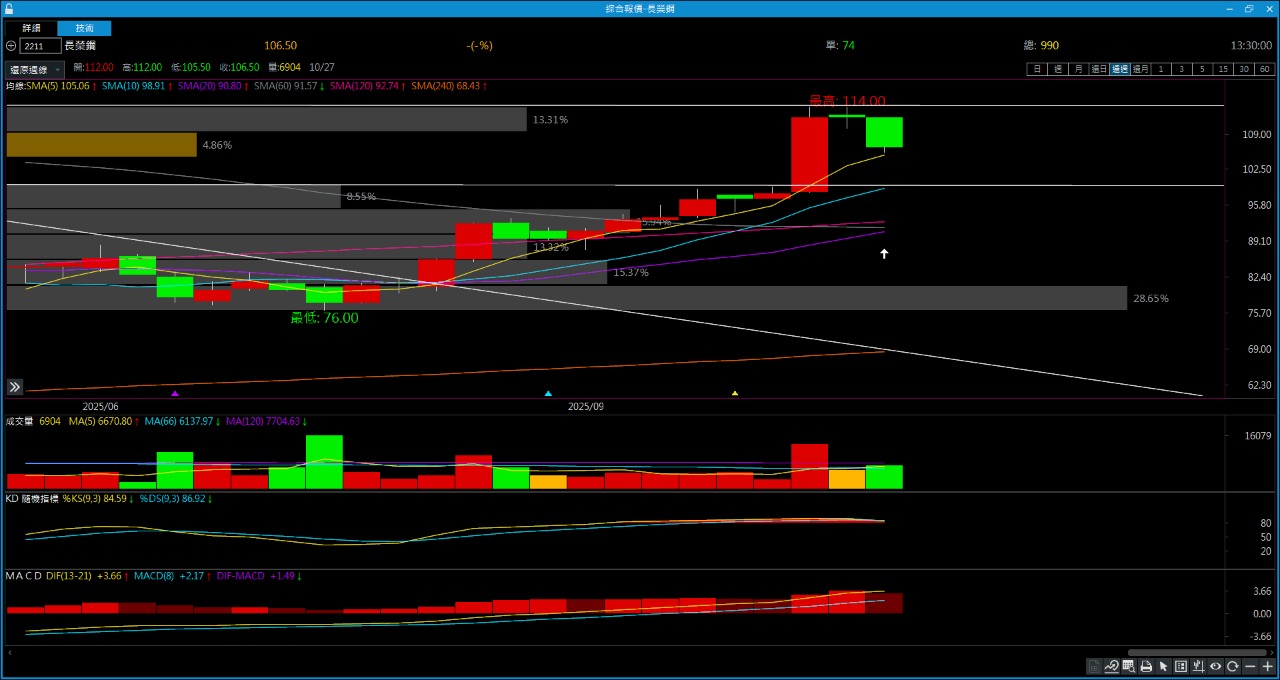Click the MACD panel title label

23,576
